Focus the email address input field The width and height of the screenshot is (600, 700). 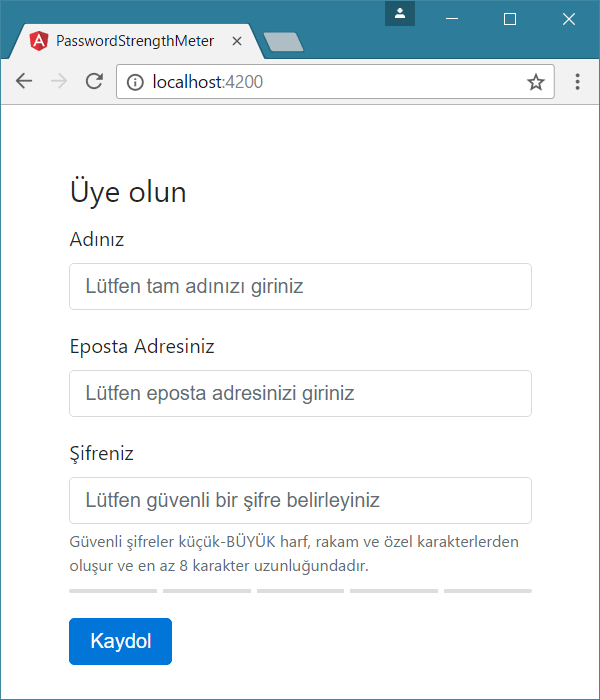pyautogui.click(x=300, y=394)
